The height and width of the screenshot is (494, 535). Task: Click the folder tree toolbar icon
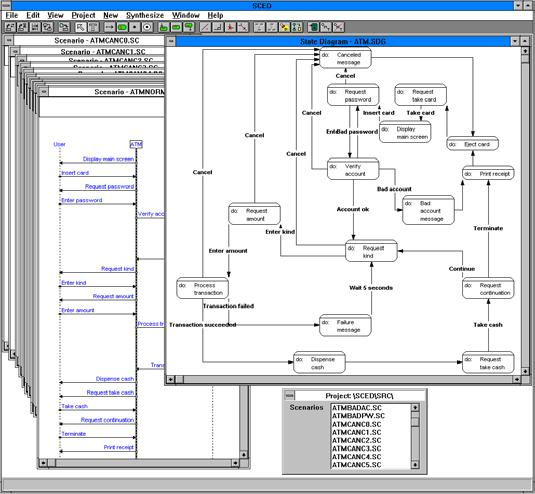click(64, 27)
